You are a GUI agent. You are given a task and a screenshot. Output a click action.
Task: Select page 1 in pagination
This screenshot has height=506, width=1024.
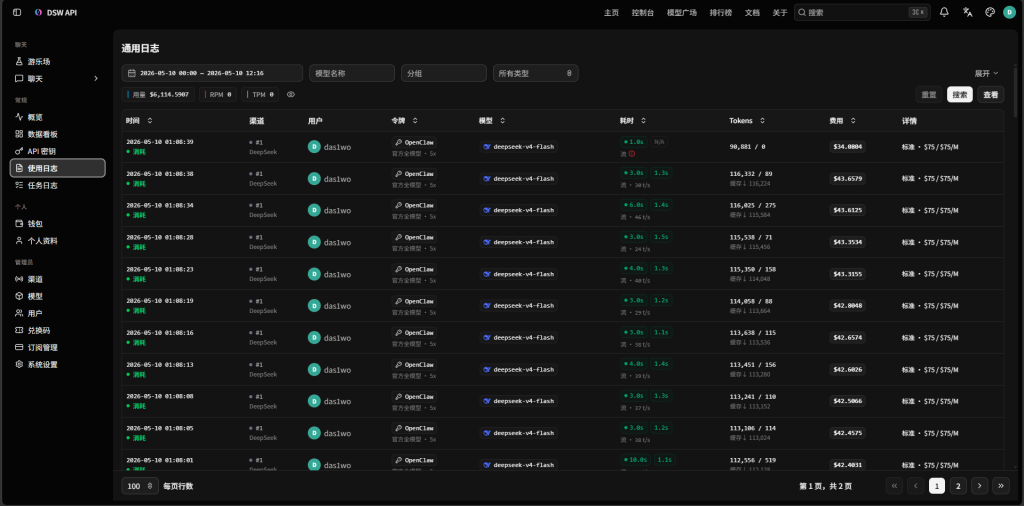pyautogui.click(x=937, y=486)
